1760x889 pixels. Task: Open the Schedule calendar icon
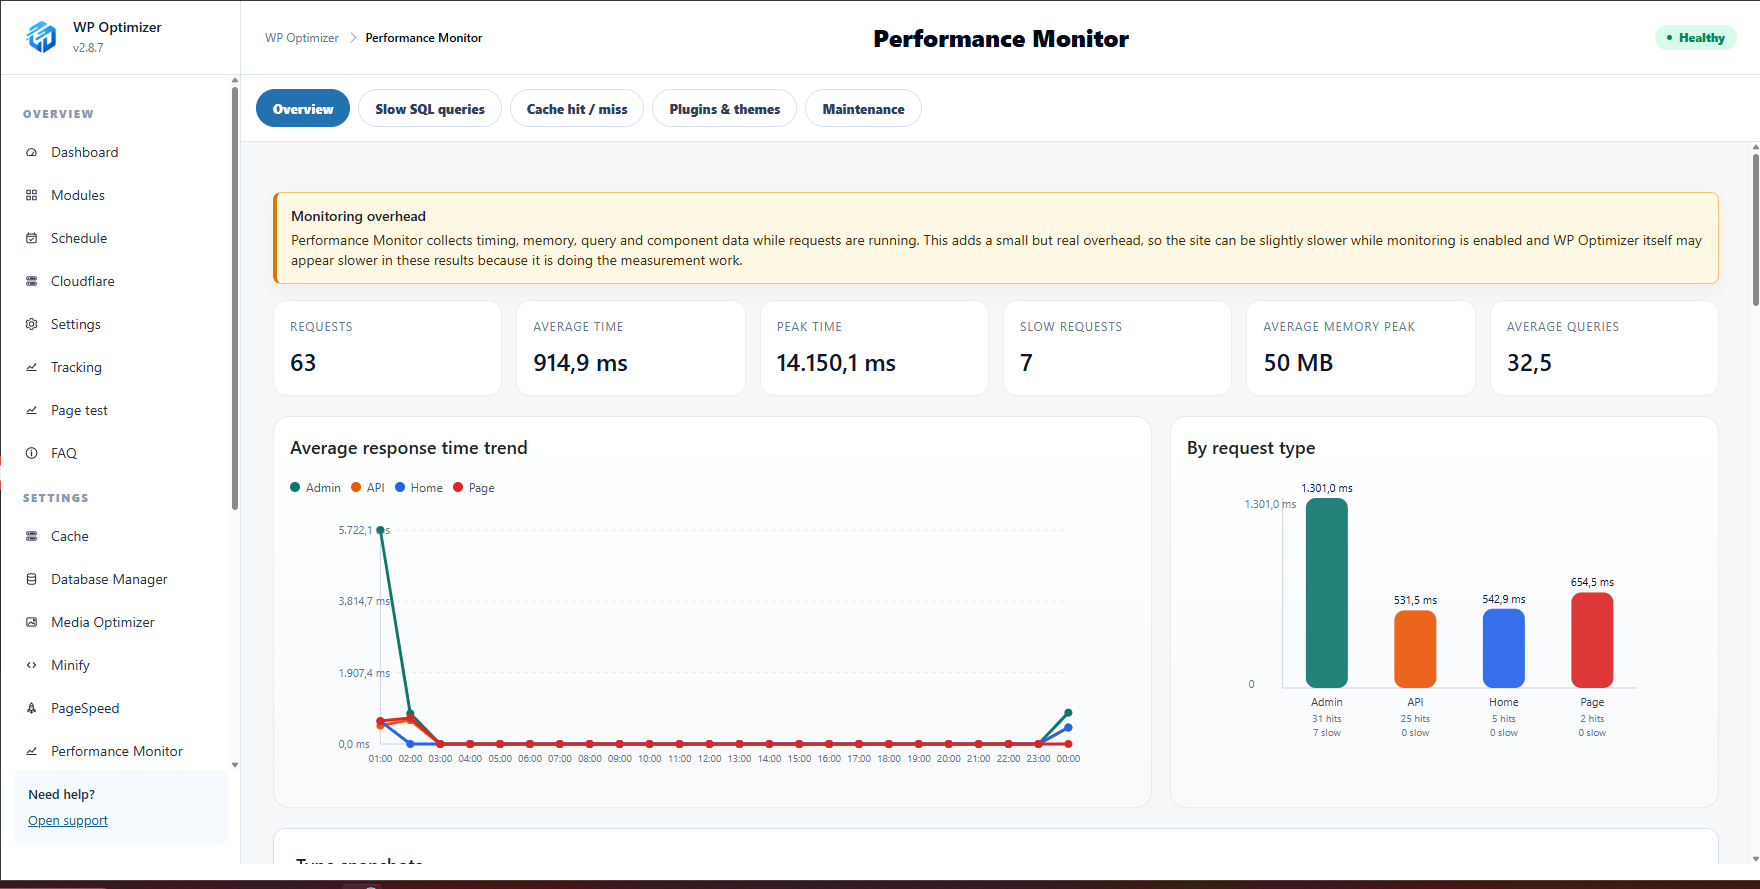click(x=31, y=238)
